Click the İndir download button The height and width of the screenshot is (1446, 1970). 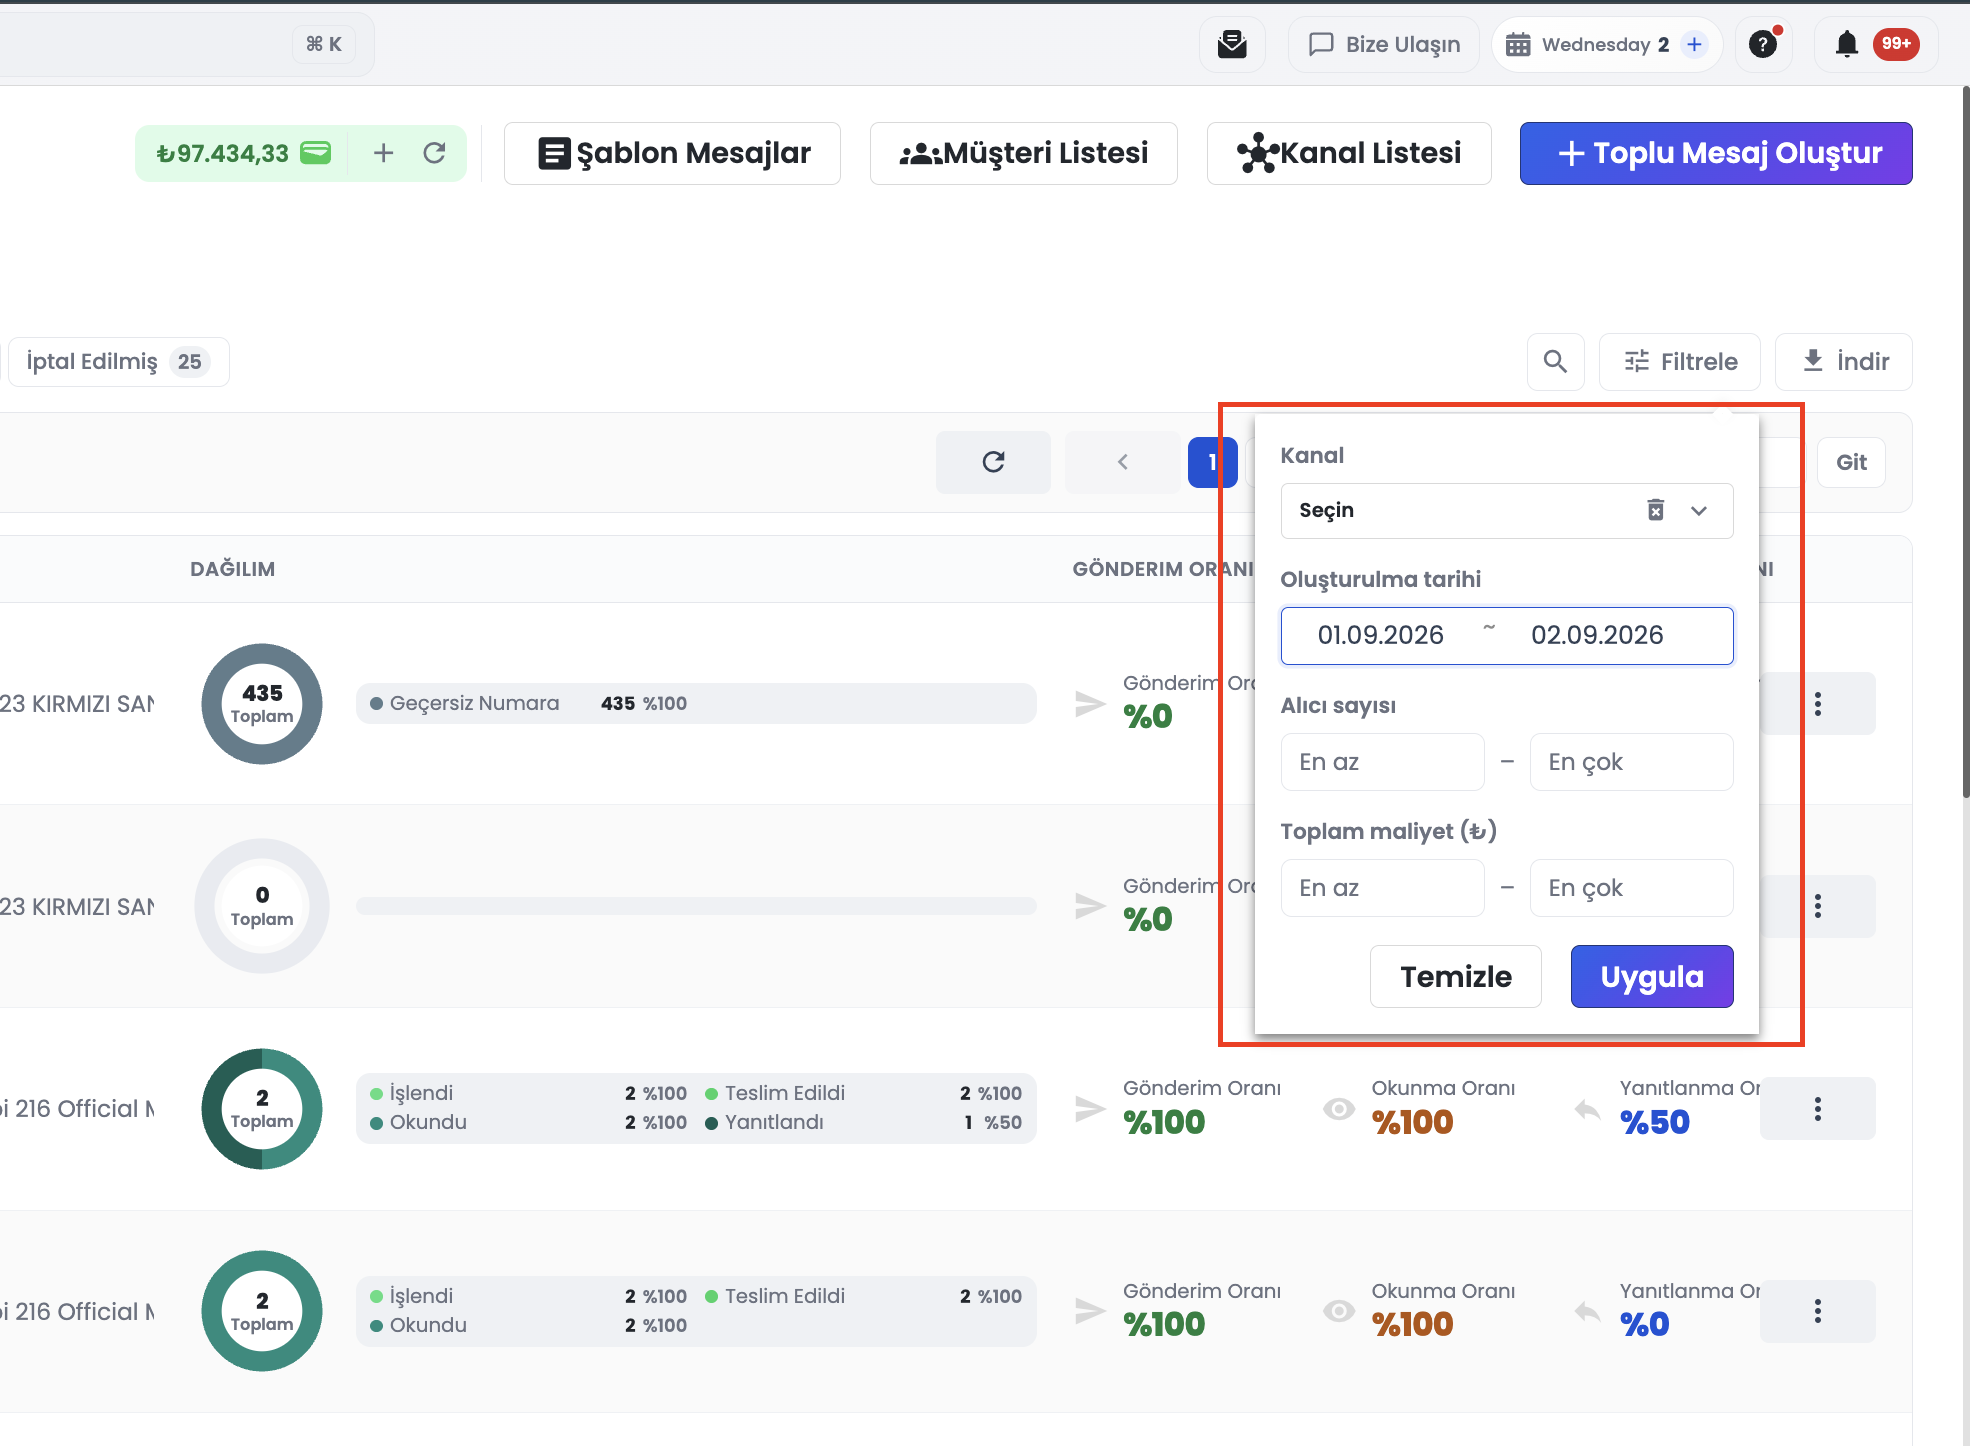click(1844, 361)
